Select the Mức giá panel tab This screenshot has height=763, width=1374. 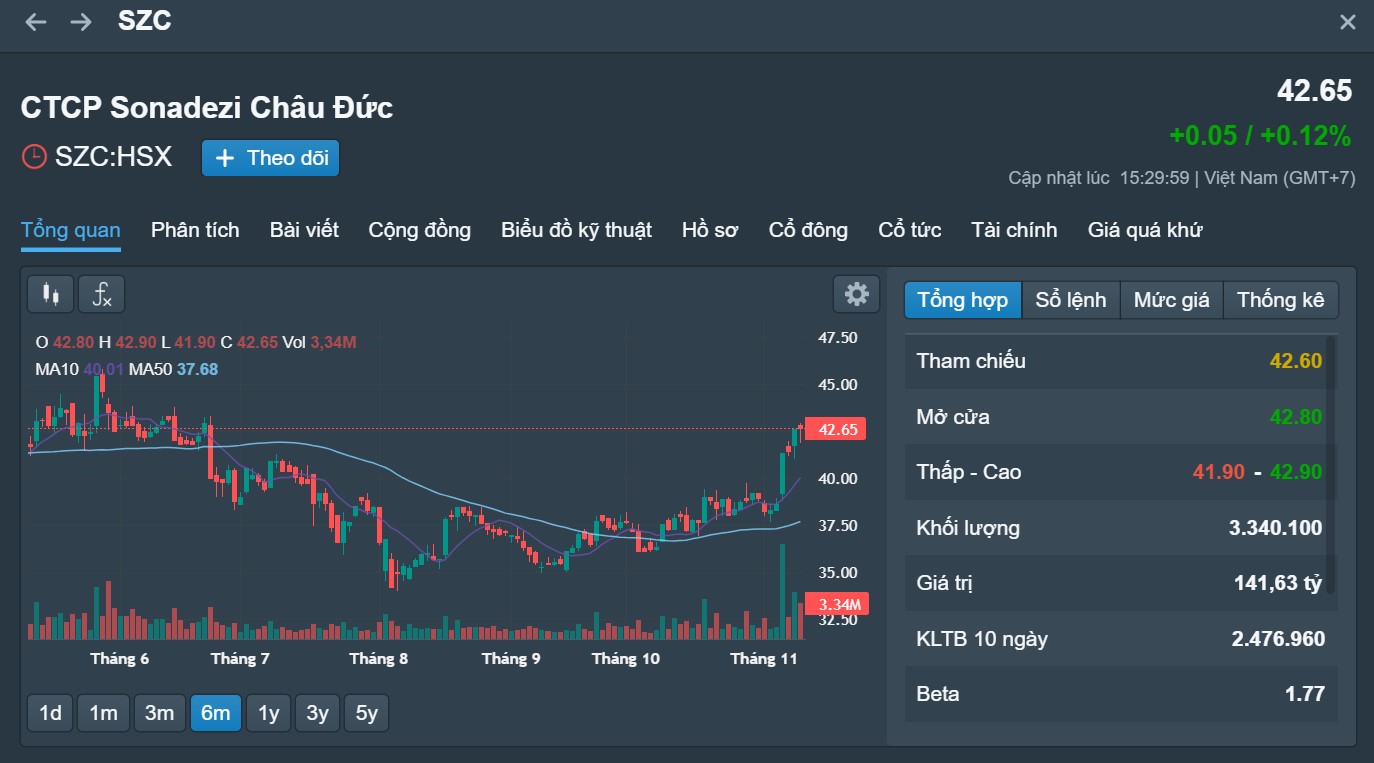coord(1172,300)
